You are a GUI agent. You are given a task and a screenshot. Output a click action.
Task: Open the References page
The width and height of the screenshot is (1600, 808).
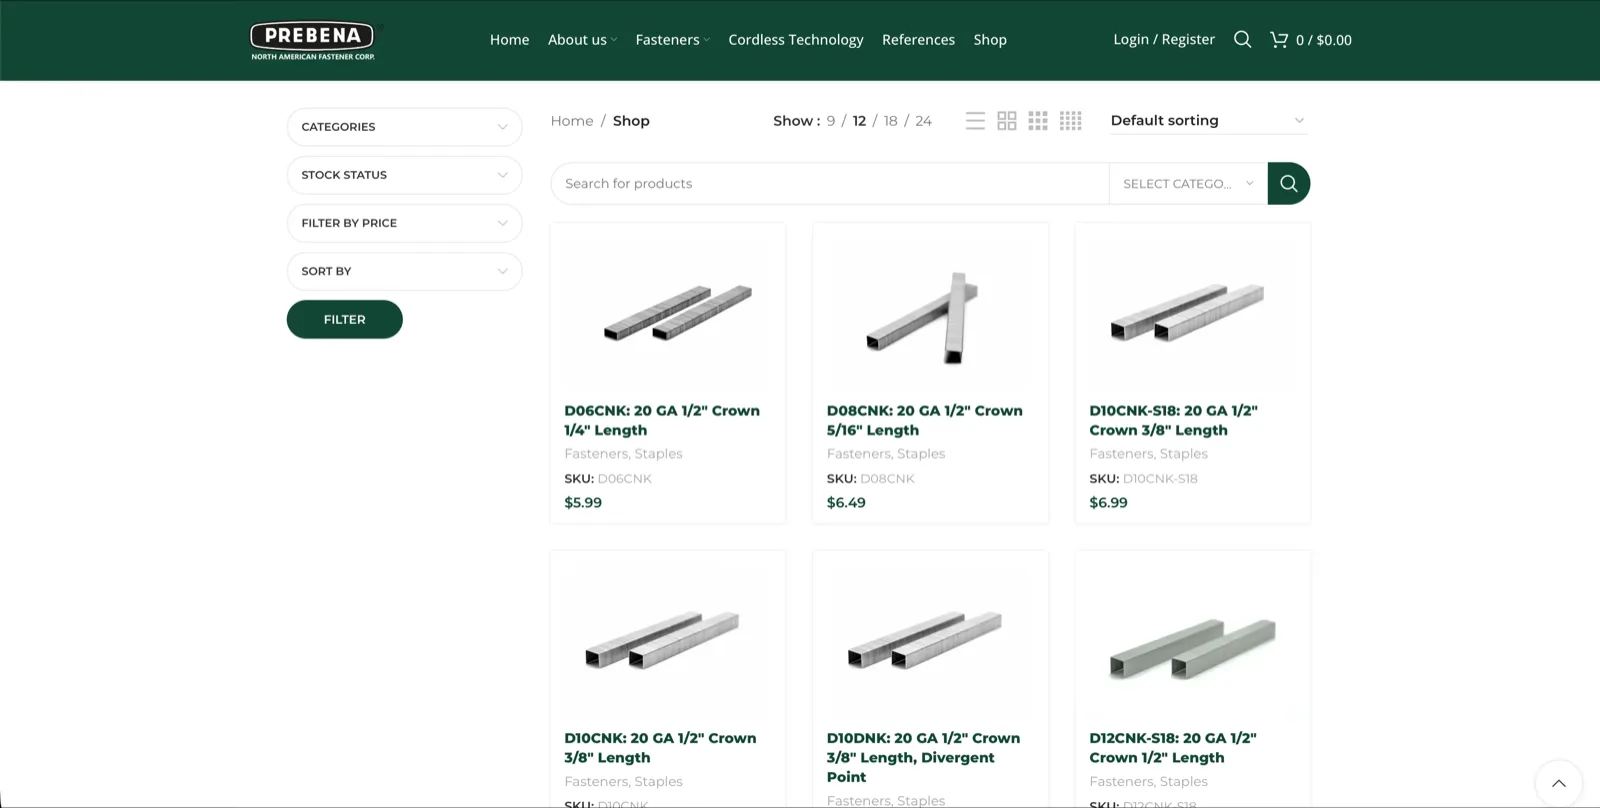(918, 40)
